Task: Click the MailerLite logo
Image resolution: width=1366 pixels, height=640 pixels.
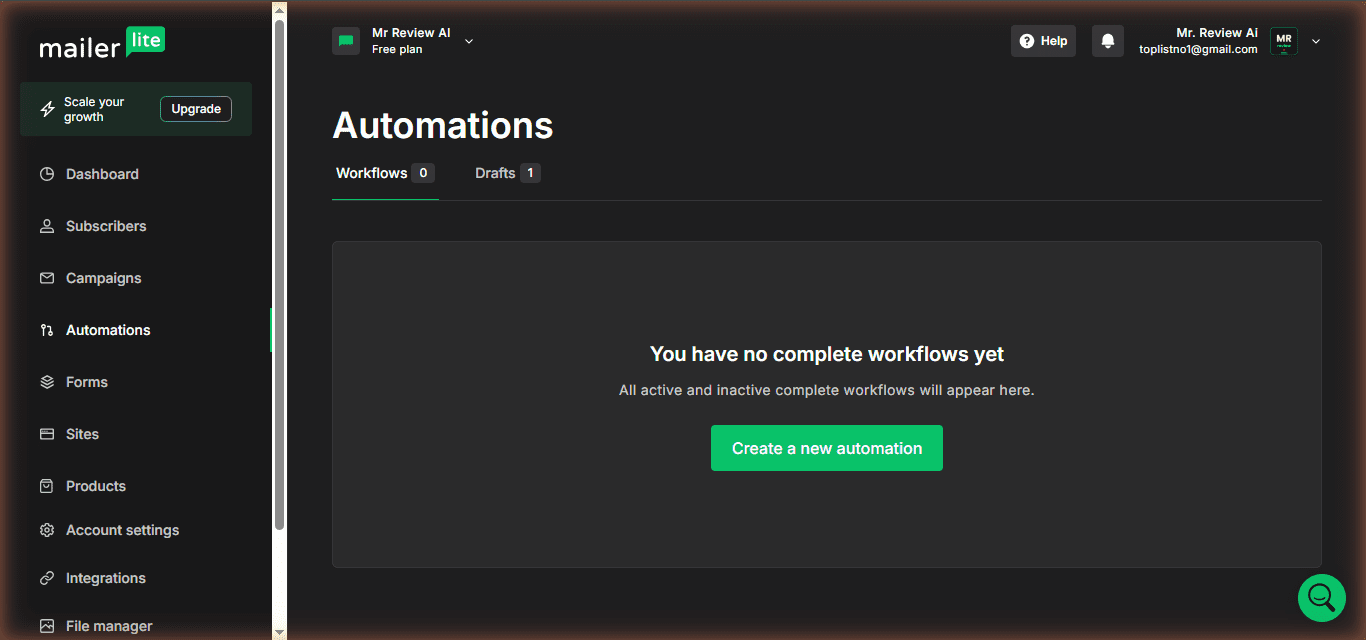Action: (x=102, y=43)
